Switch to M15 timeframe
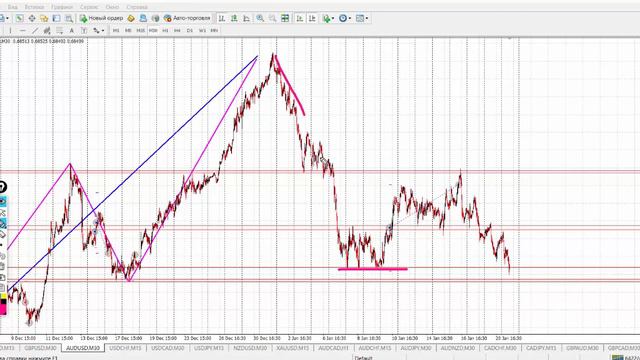This screenshot has height=360, width=640. click(141, 30)
